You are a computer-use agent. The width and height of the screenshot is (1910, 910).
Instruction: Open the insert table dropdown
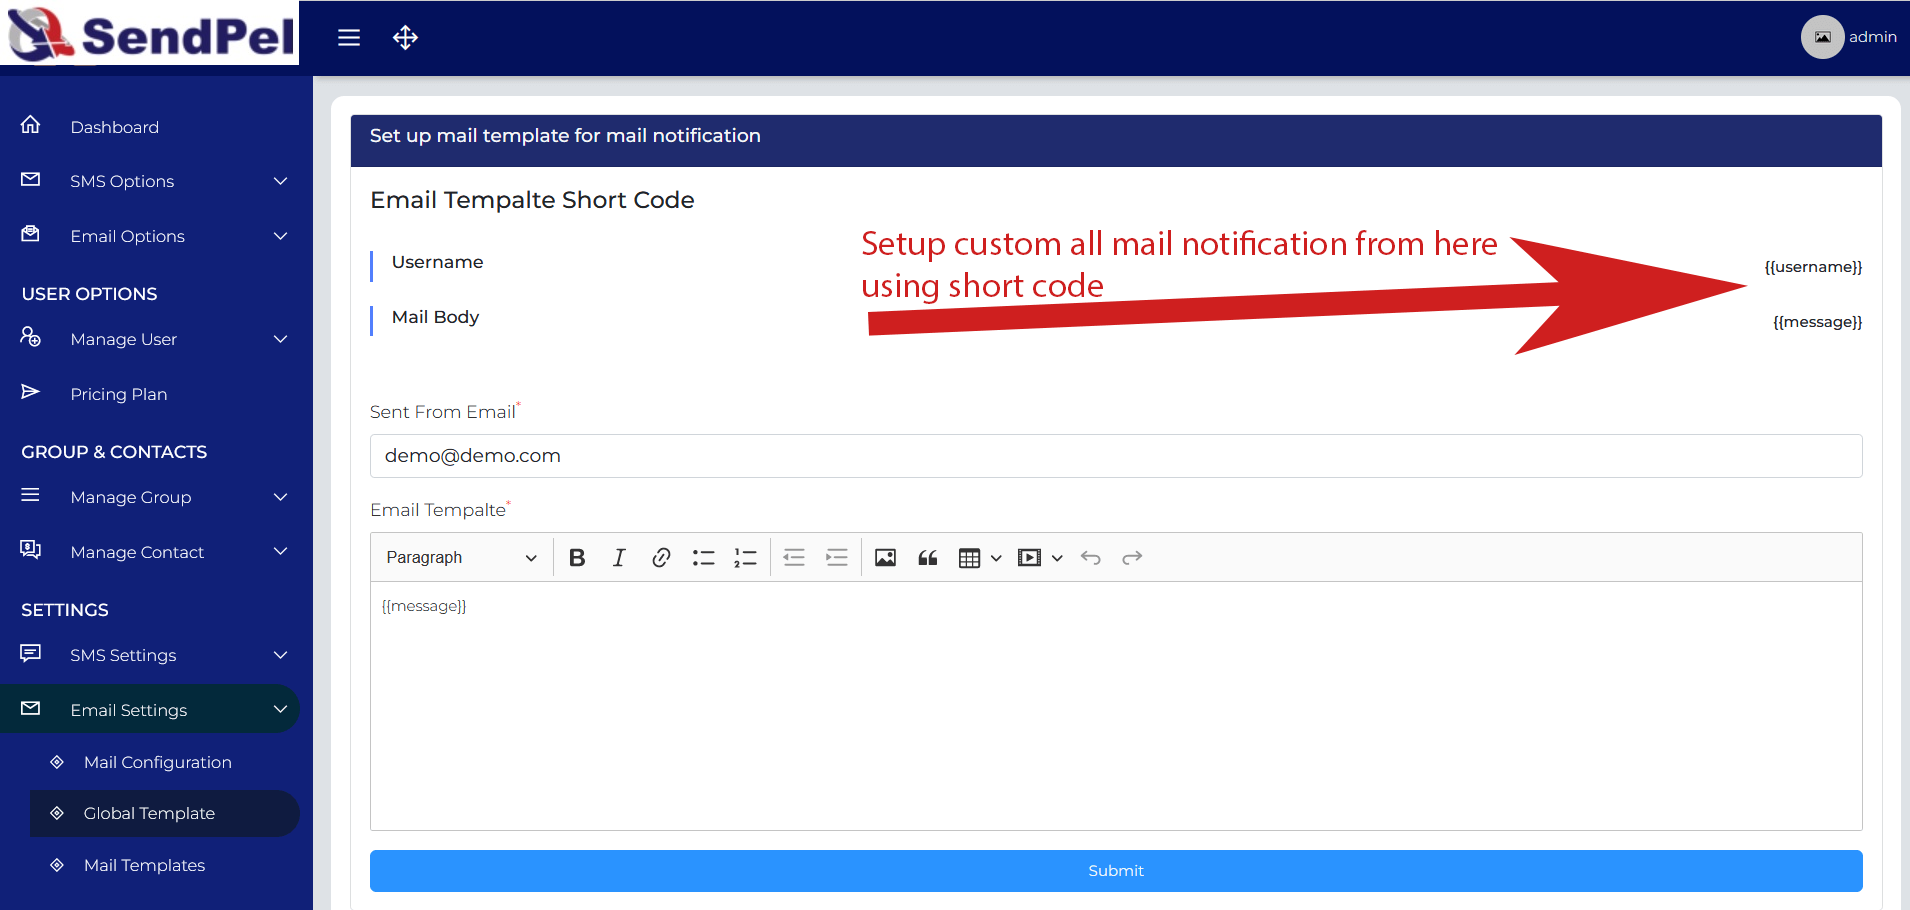pos(979,558)
